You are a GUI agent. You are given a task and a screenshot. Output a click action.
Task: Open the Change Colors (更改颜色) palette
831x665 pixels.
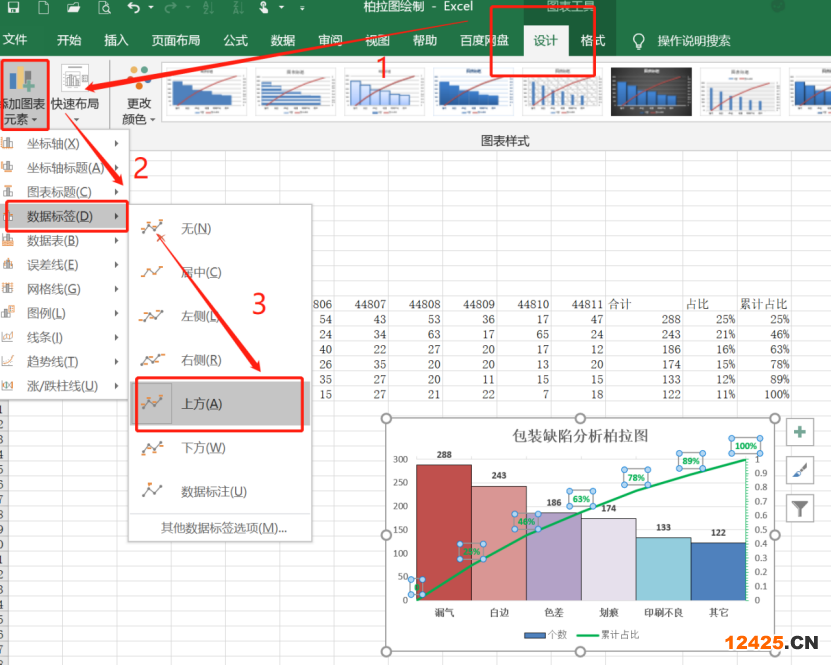139,97
